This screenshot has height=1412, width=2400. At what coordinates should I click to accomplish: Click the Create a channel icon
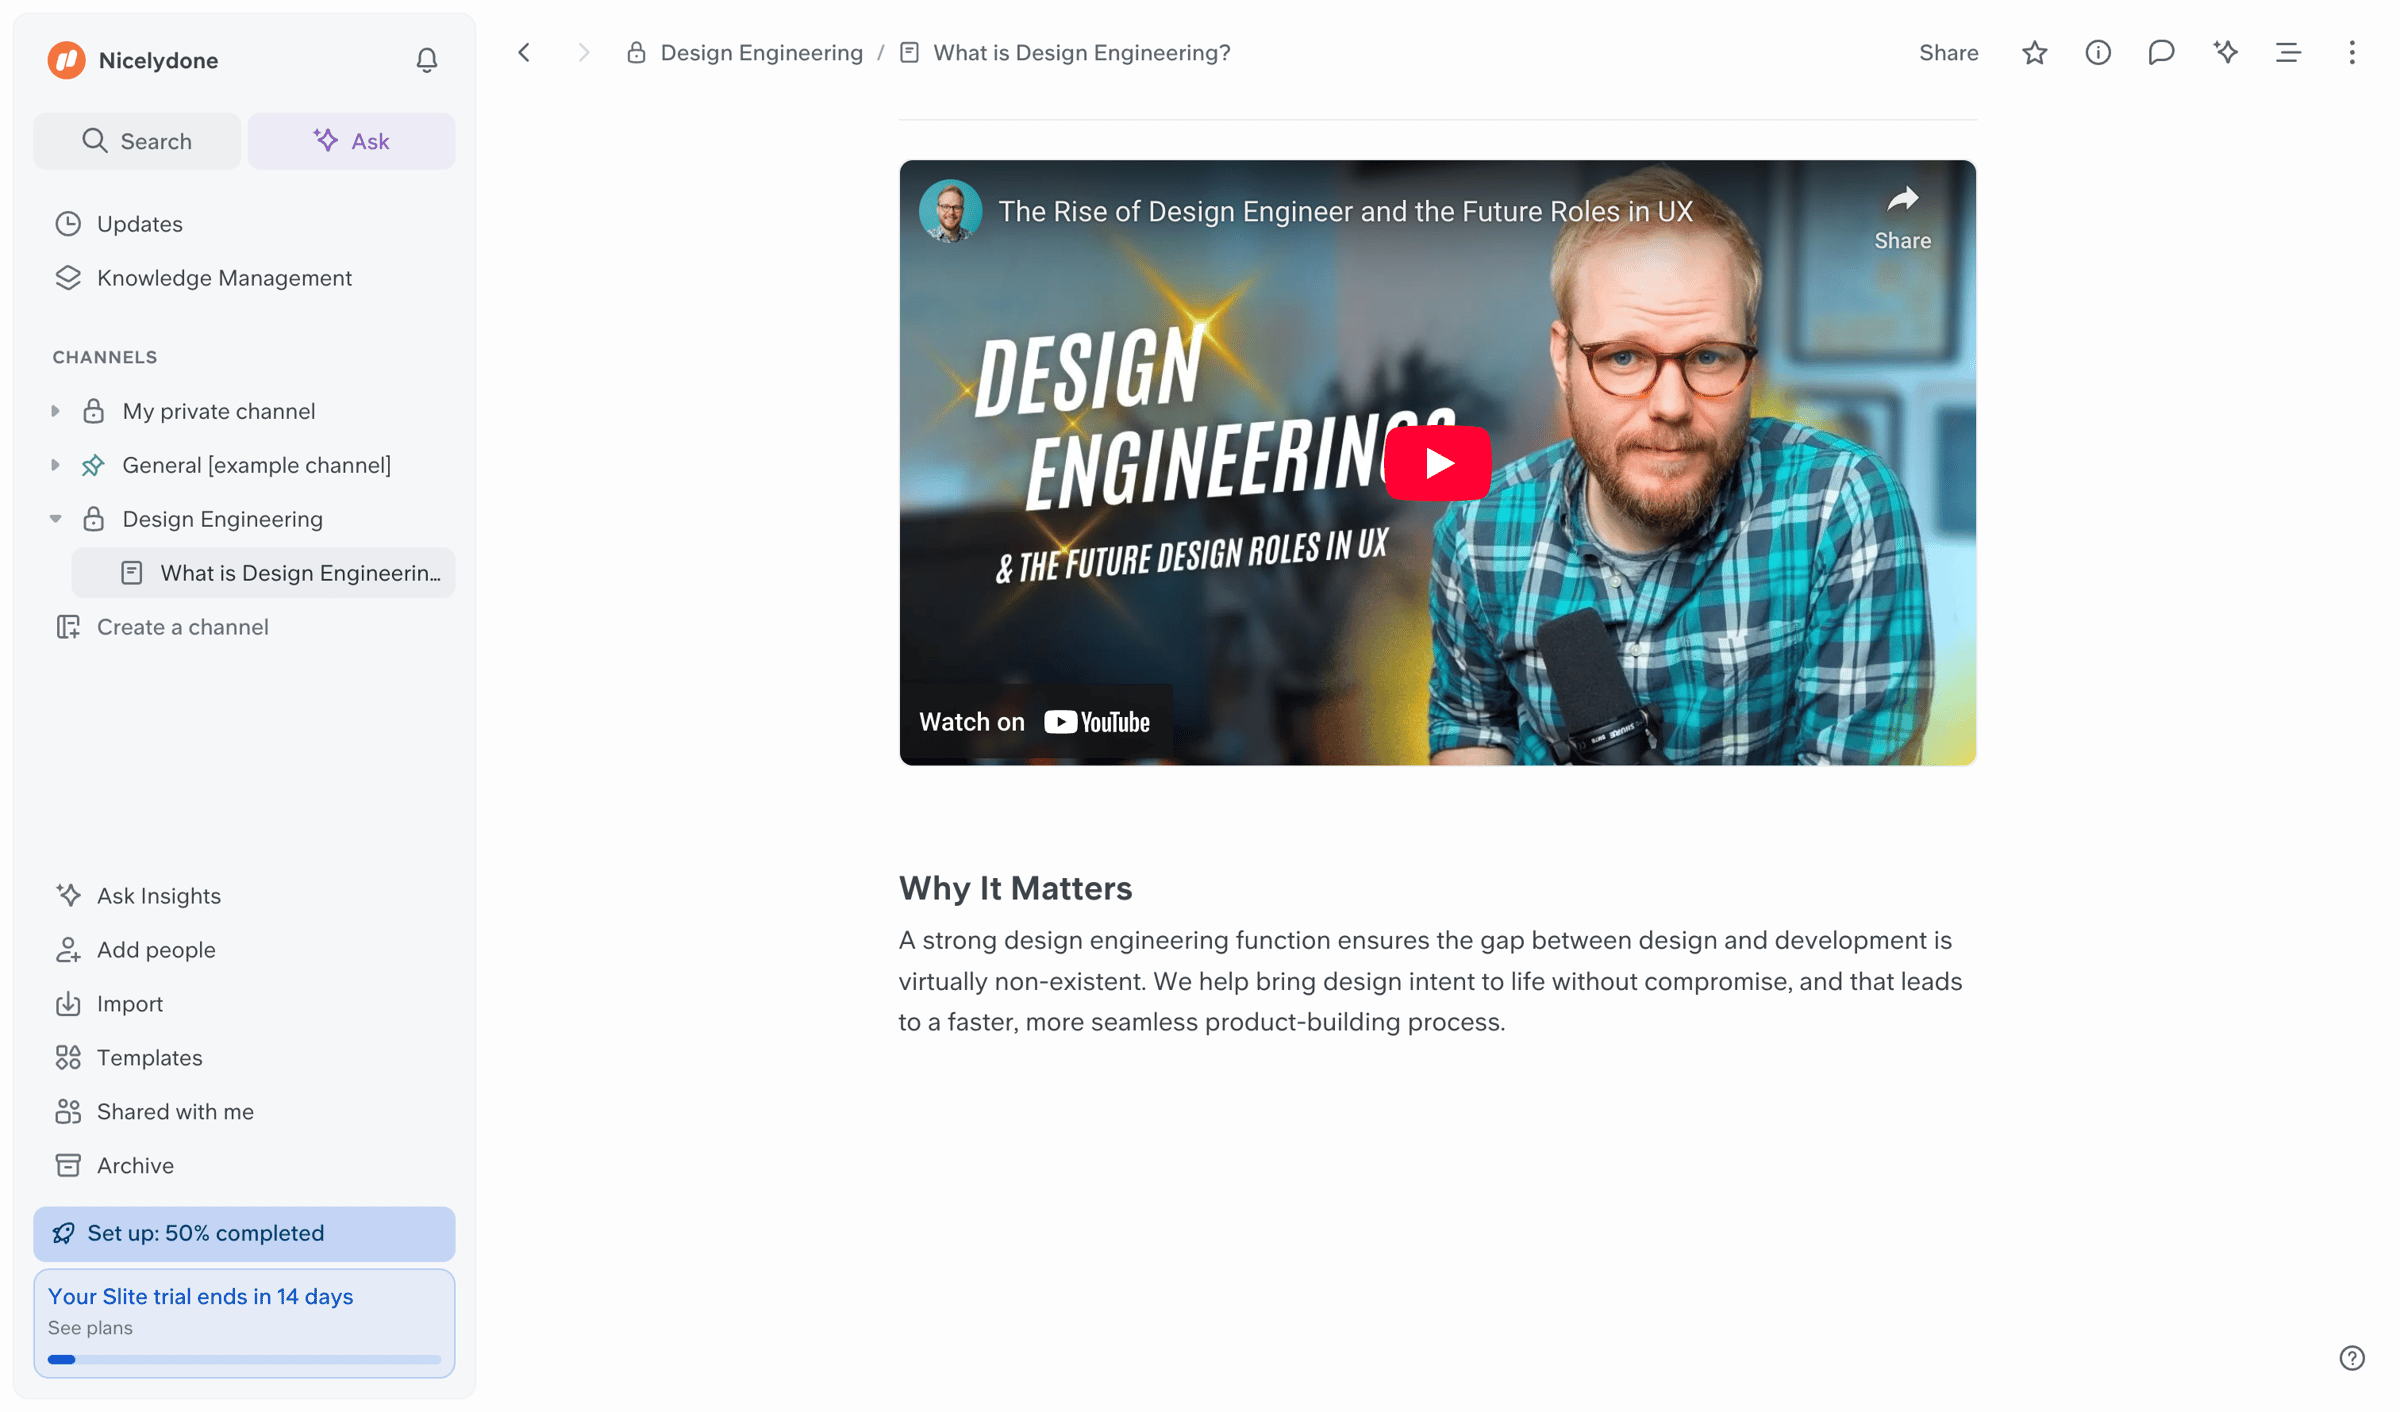(x=68, y=627)
